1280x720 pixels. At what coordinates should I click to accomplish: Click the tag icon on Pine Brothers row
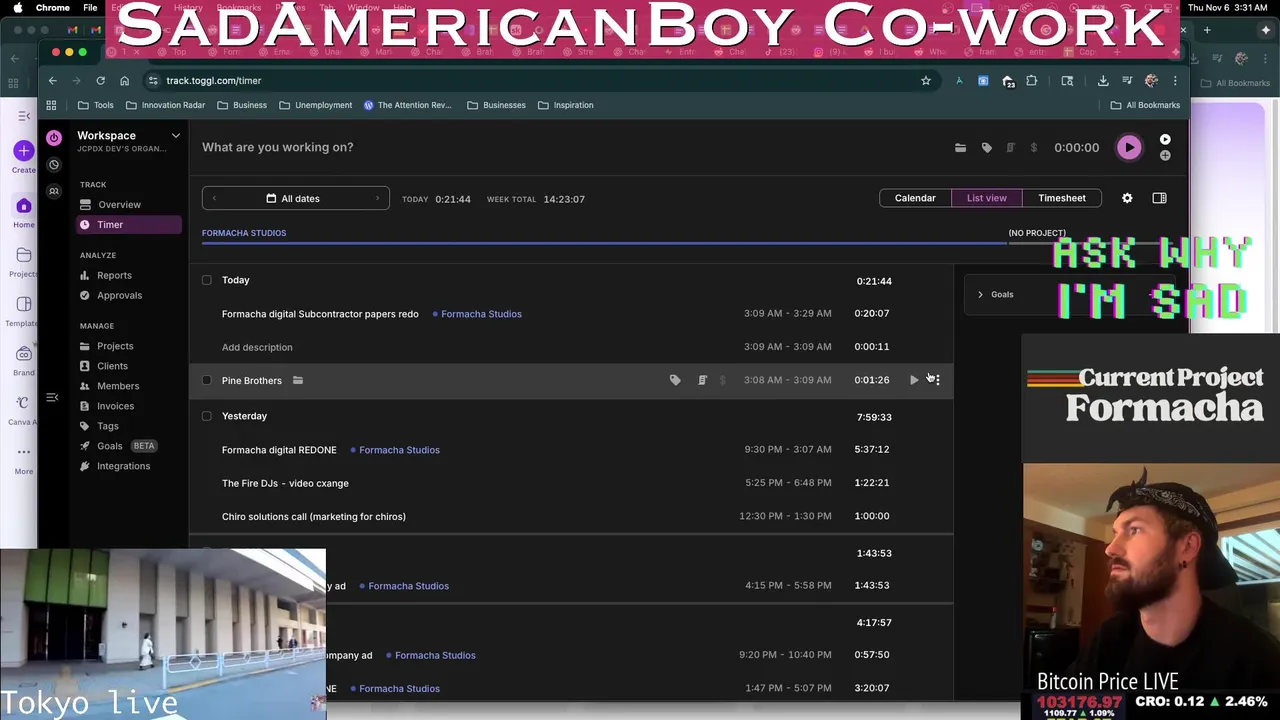(x=675, y=380)
